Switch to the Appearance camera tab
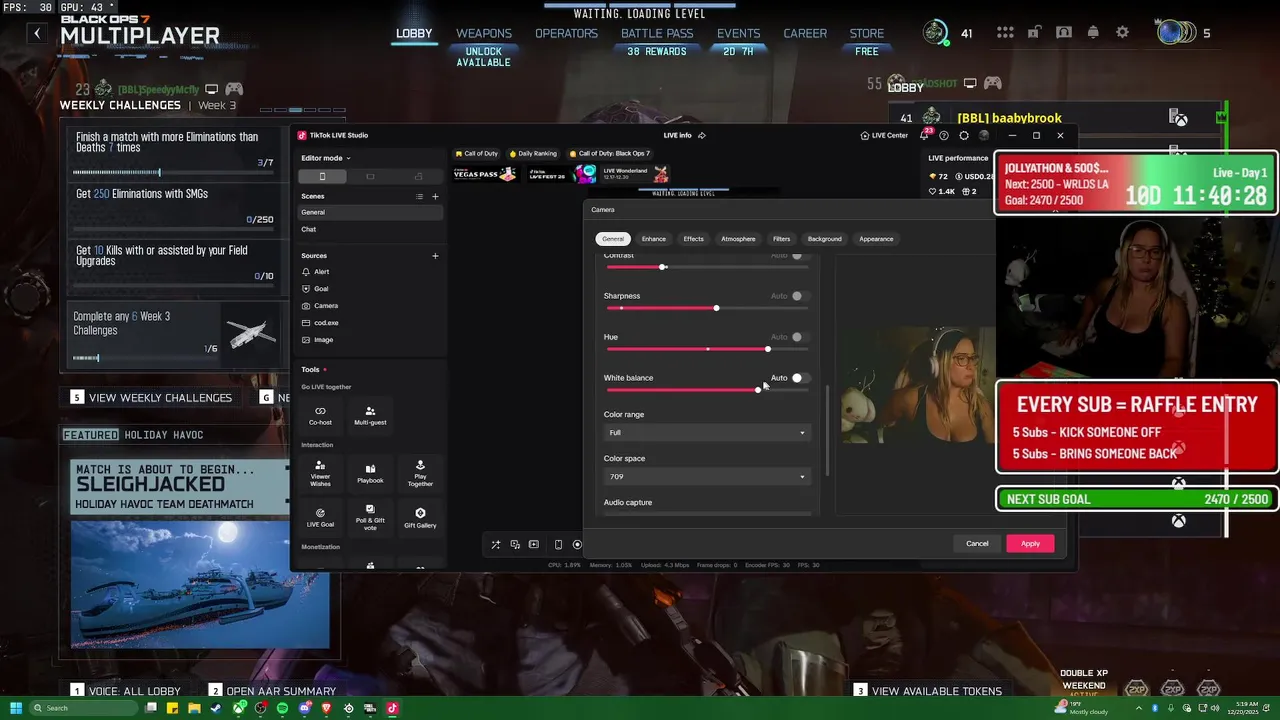 point(876,239)
